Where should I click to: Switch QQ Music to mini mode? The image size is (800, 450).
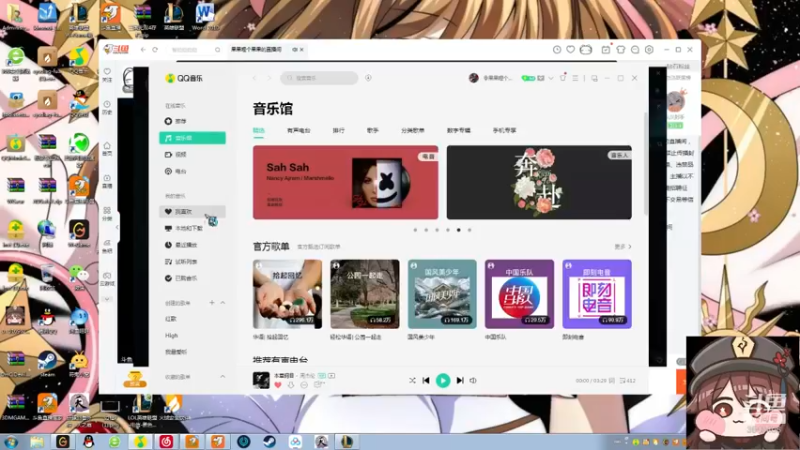tap(594, 78)
